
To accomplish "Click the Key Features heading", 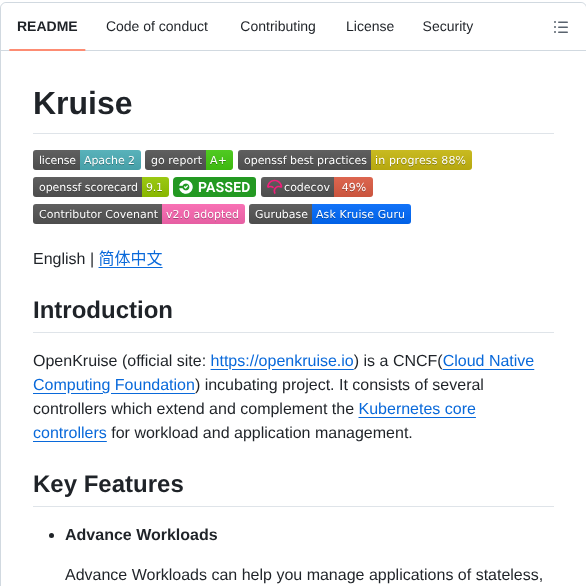I will click(108, 484).
